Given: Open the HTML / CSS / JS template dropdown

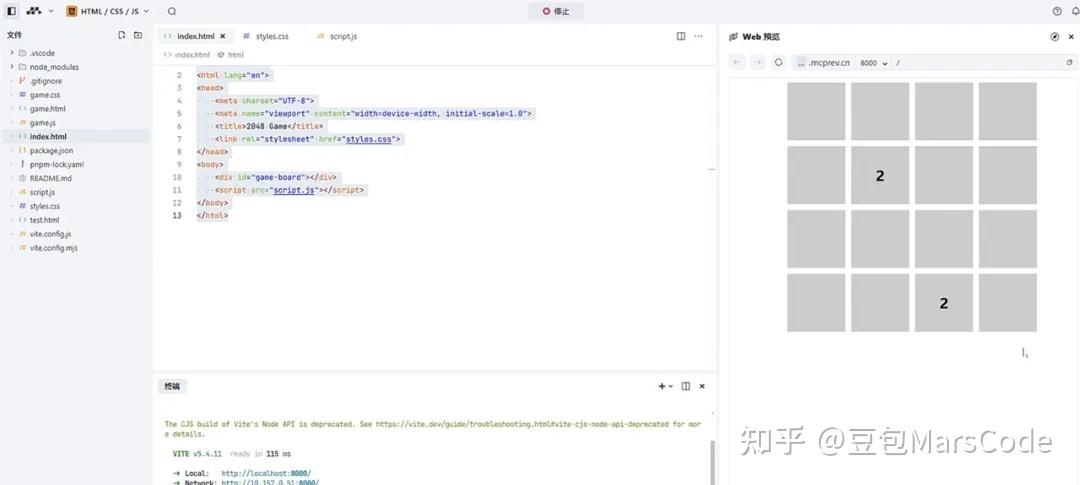Looking at the screenshot, I should [x=108, y=11].
